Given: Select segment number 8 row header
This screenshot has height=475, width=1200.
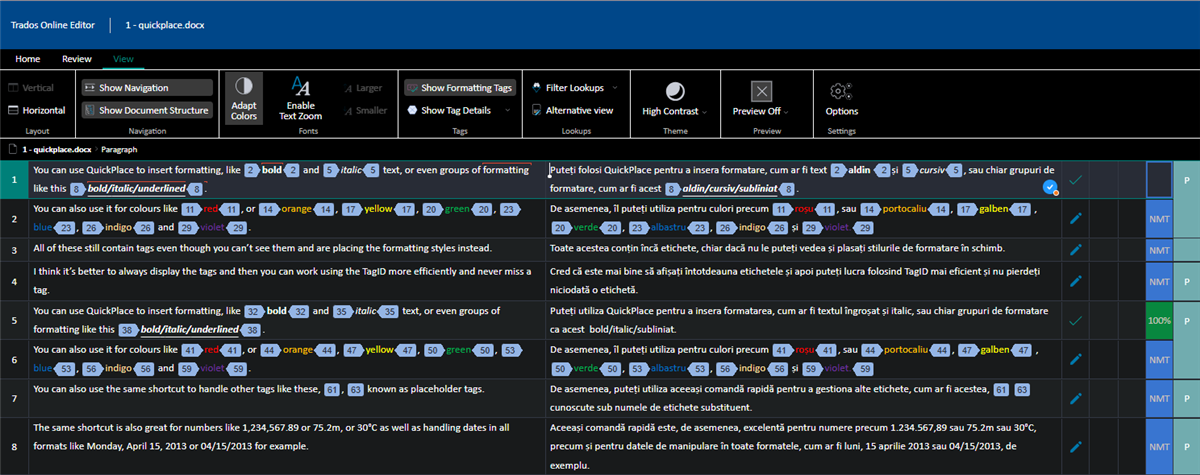Looking at the screenshot, I should [x=14, y=446].
